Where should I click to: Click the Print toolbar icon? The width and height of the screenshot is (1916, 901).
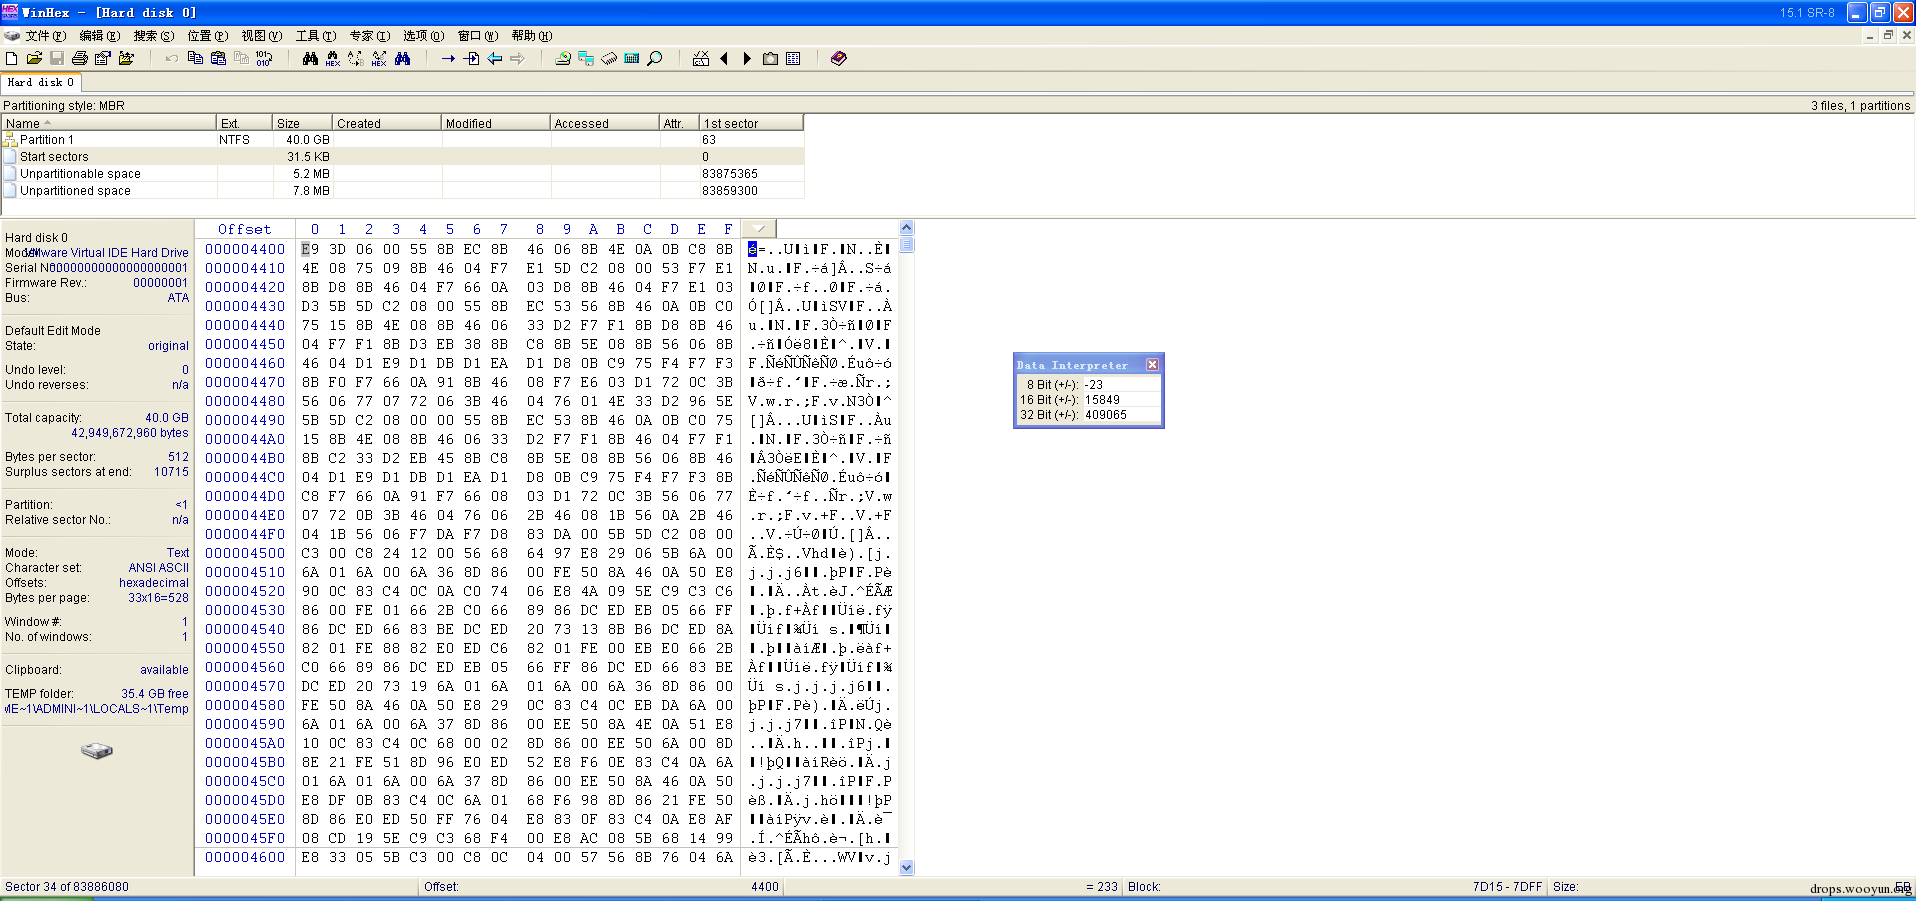click(80, 59)
